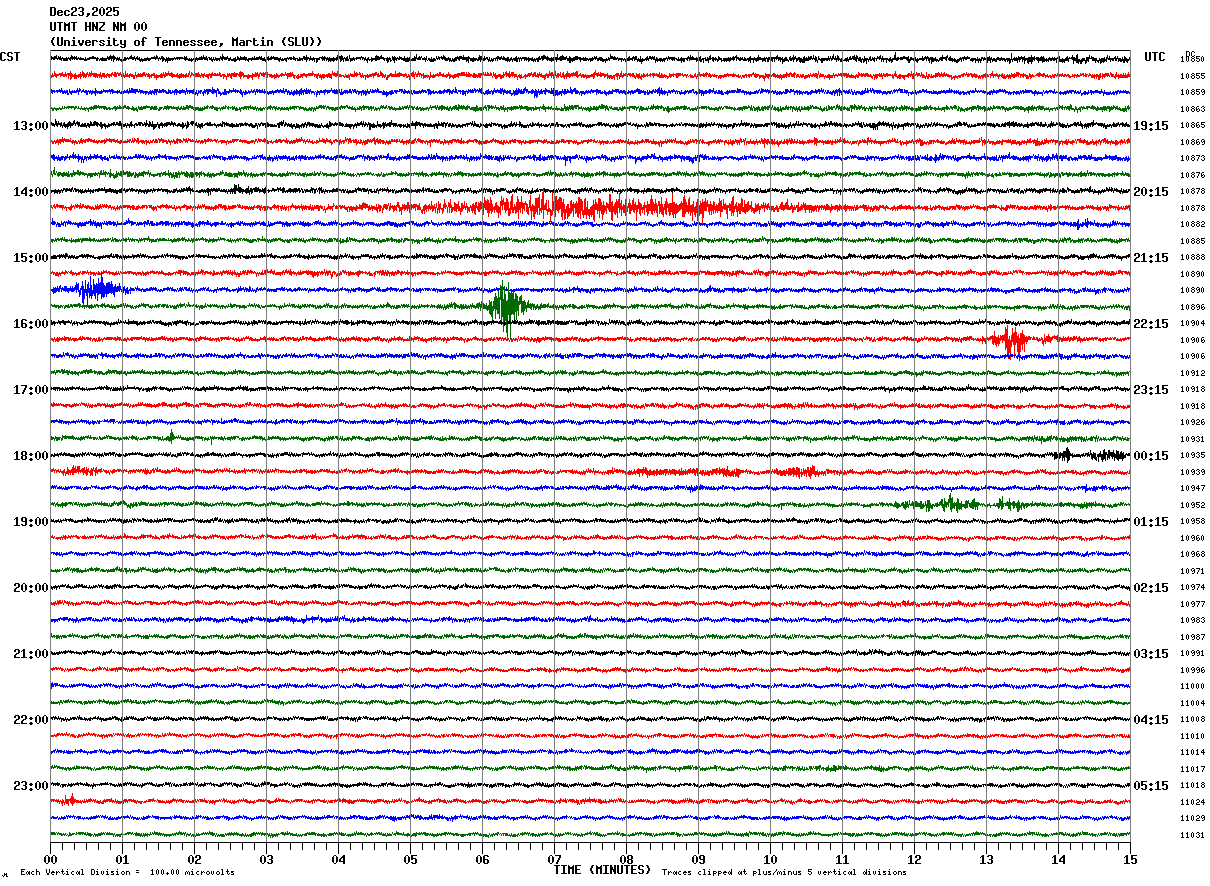Click the "TIME (MINUTES)" axis title

pyautogui.click(x=602, y=870)
